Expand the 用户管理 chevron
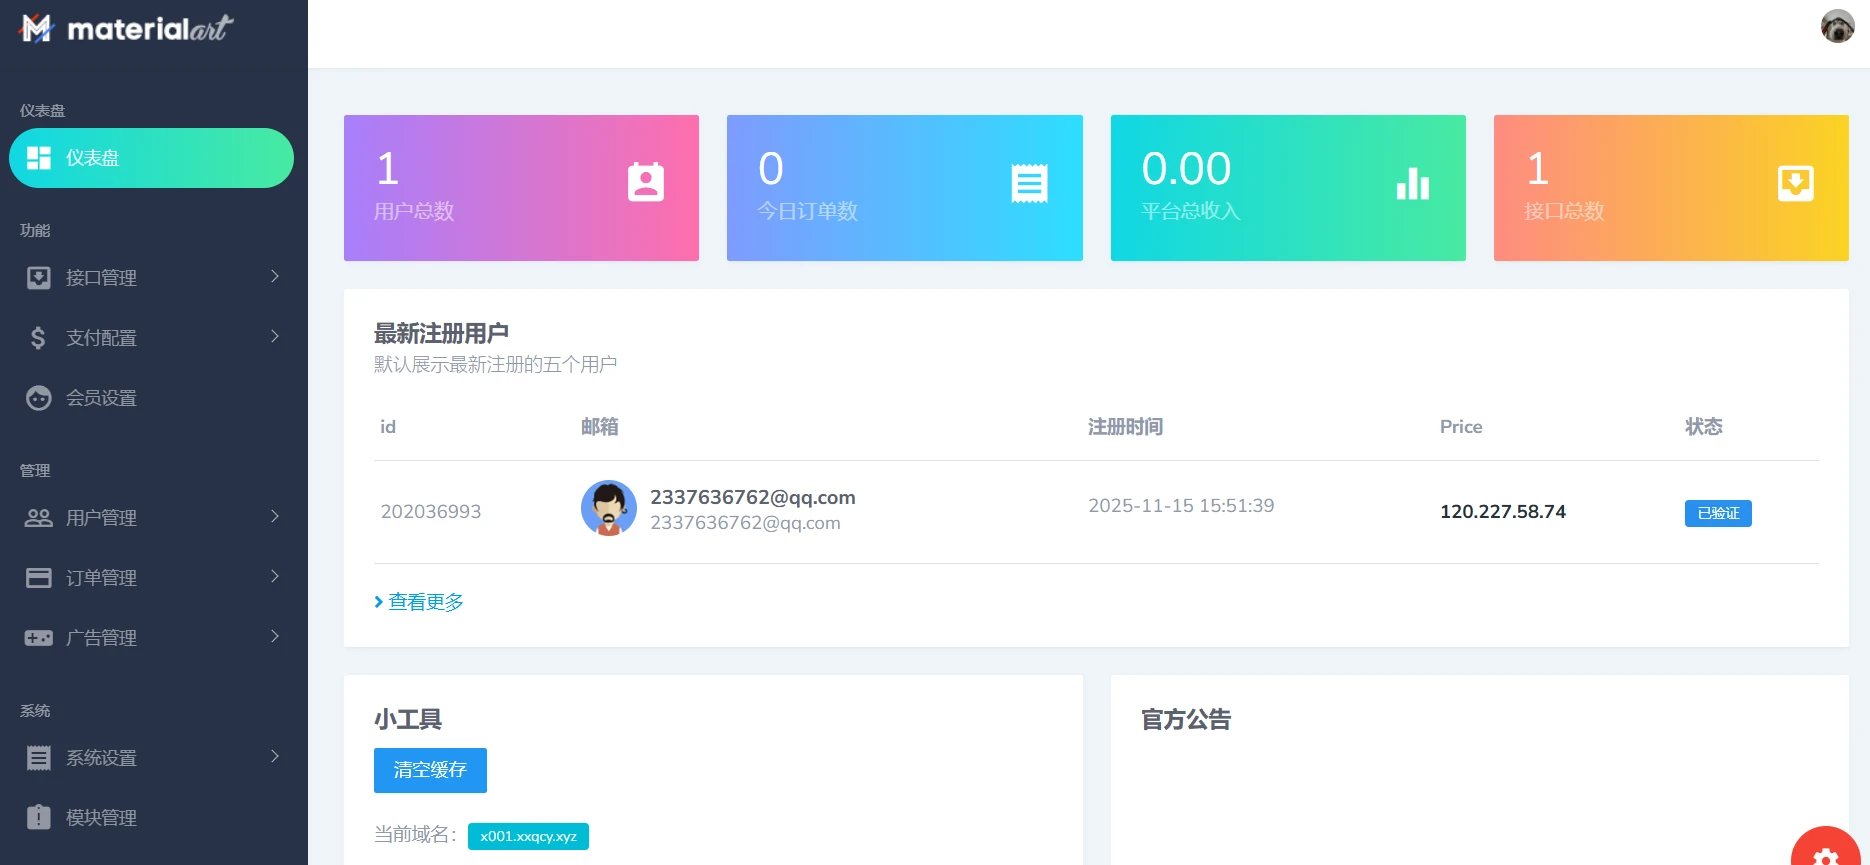The image size is (1870, 865). point(275,516)
